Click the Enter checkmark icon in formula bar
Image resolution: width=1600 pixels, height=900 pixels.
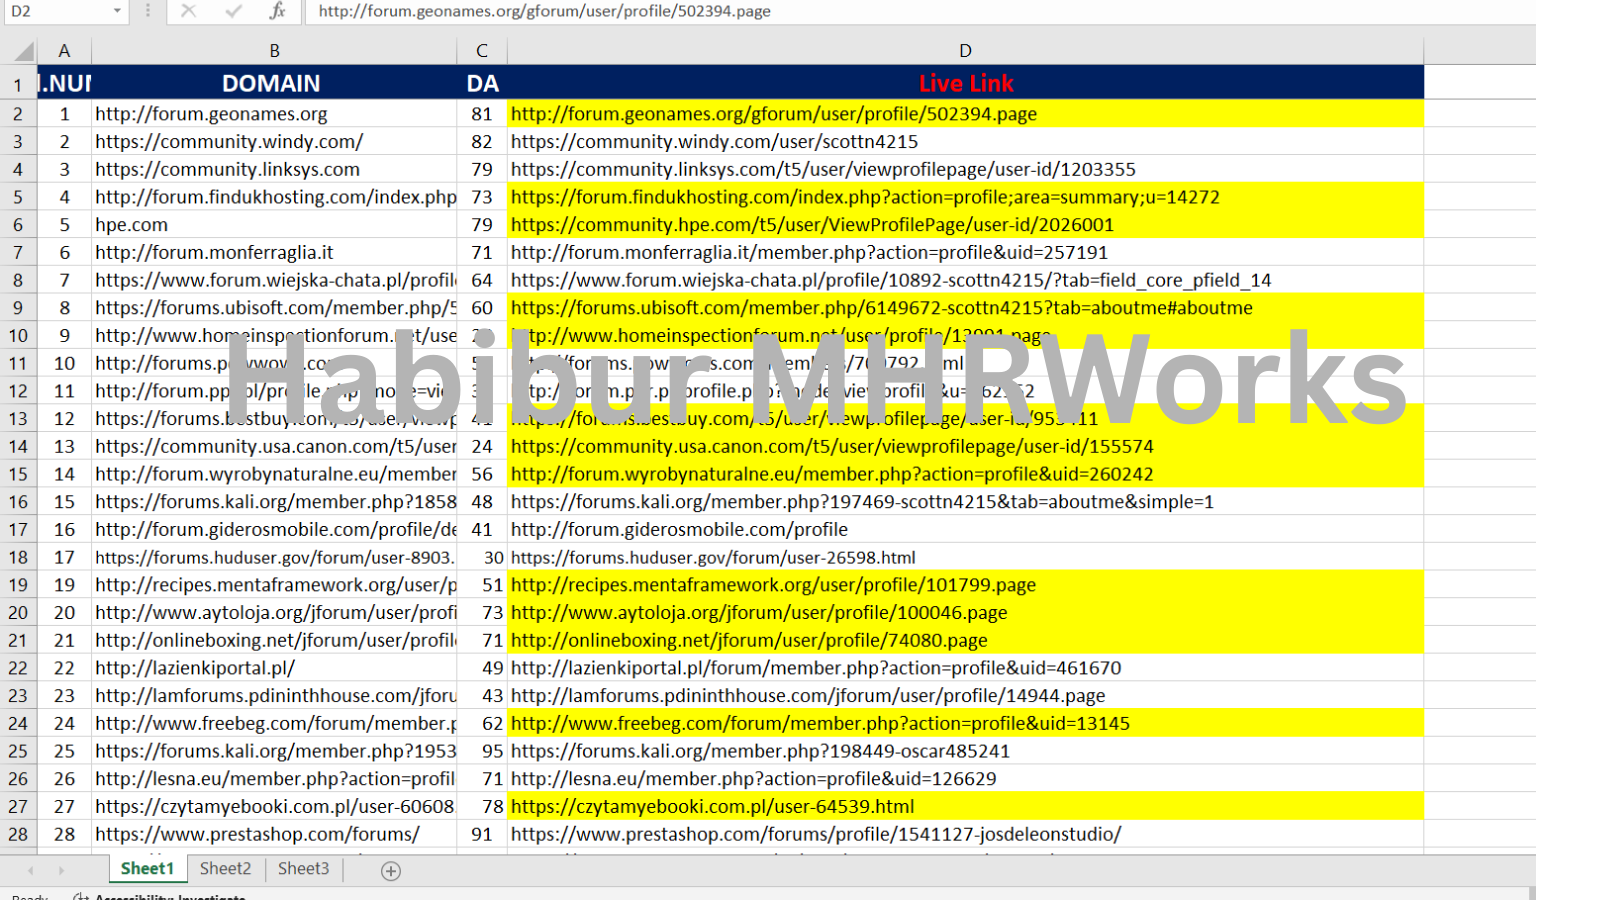pyautogui.click(x=233, y=11)
